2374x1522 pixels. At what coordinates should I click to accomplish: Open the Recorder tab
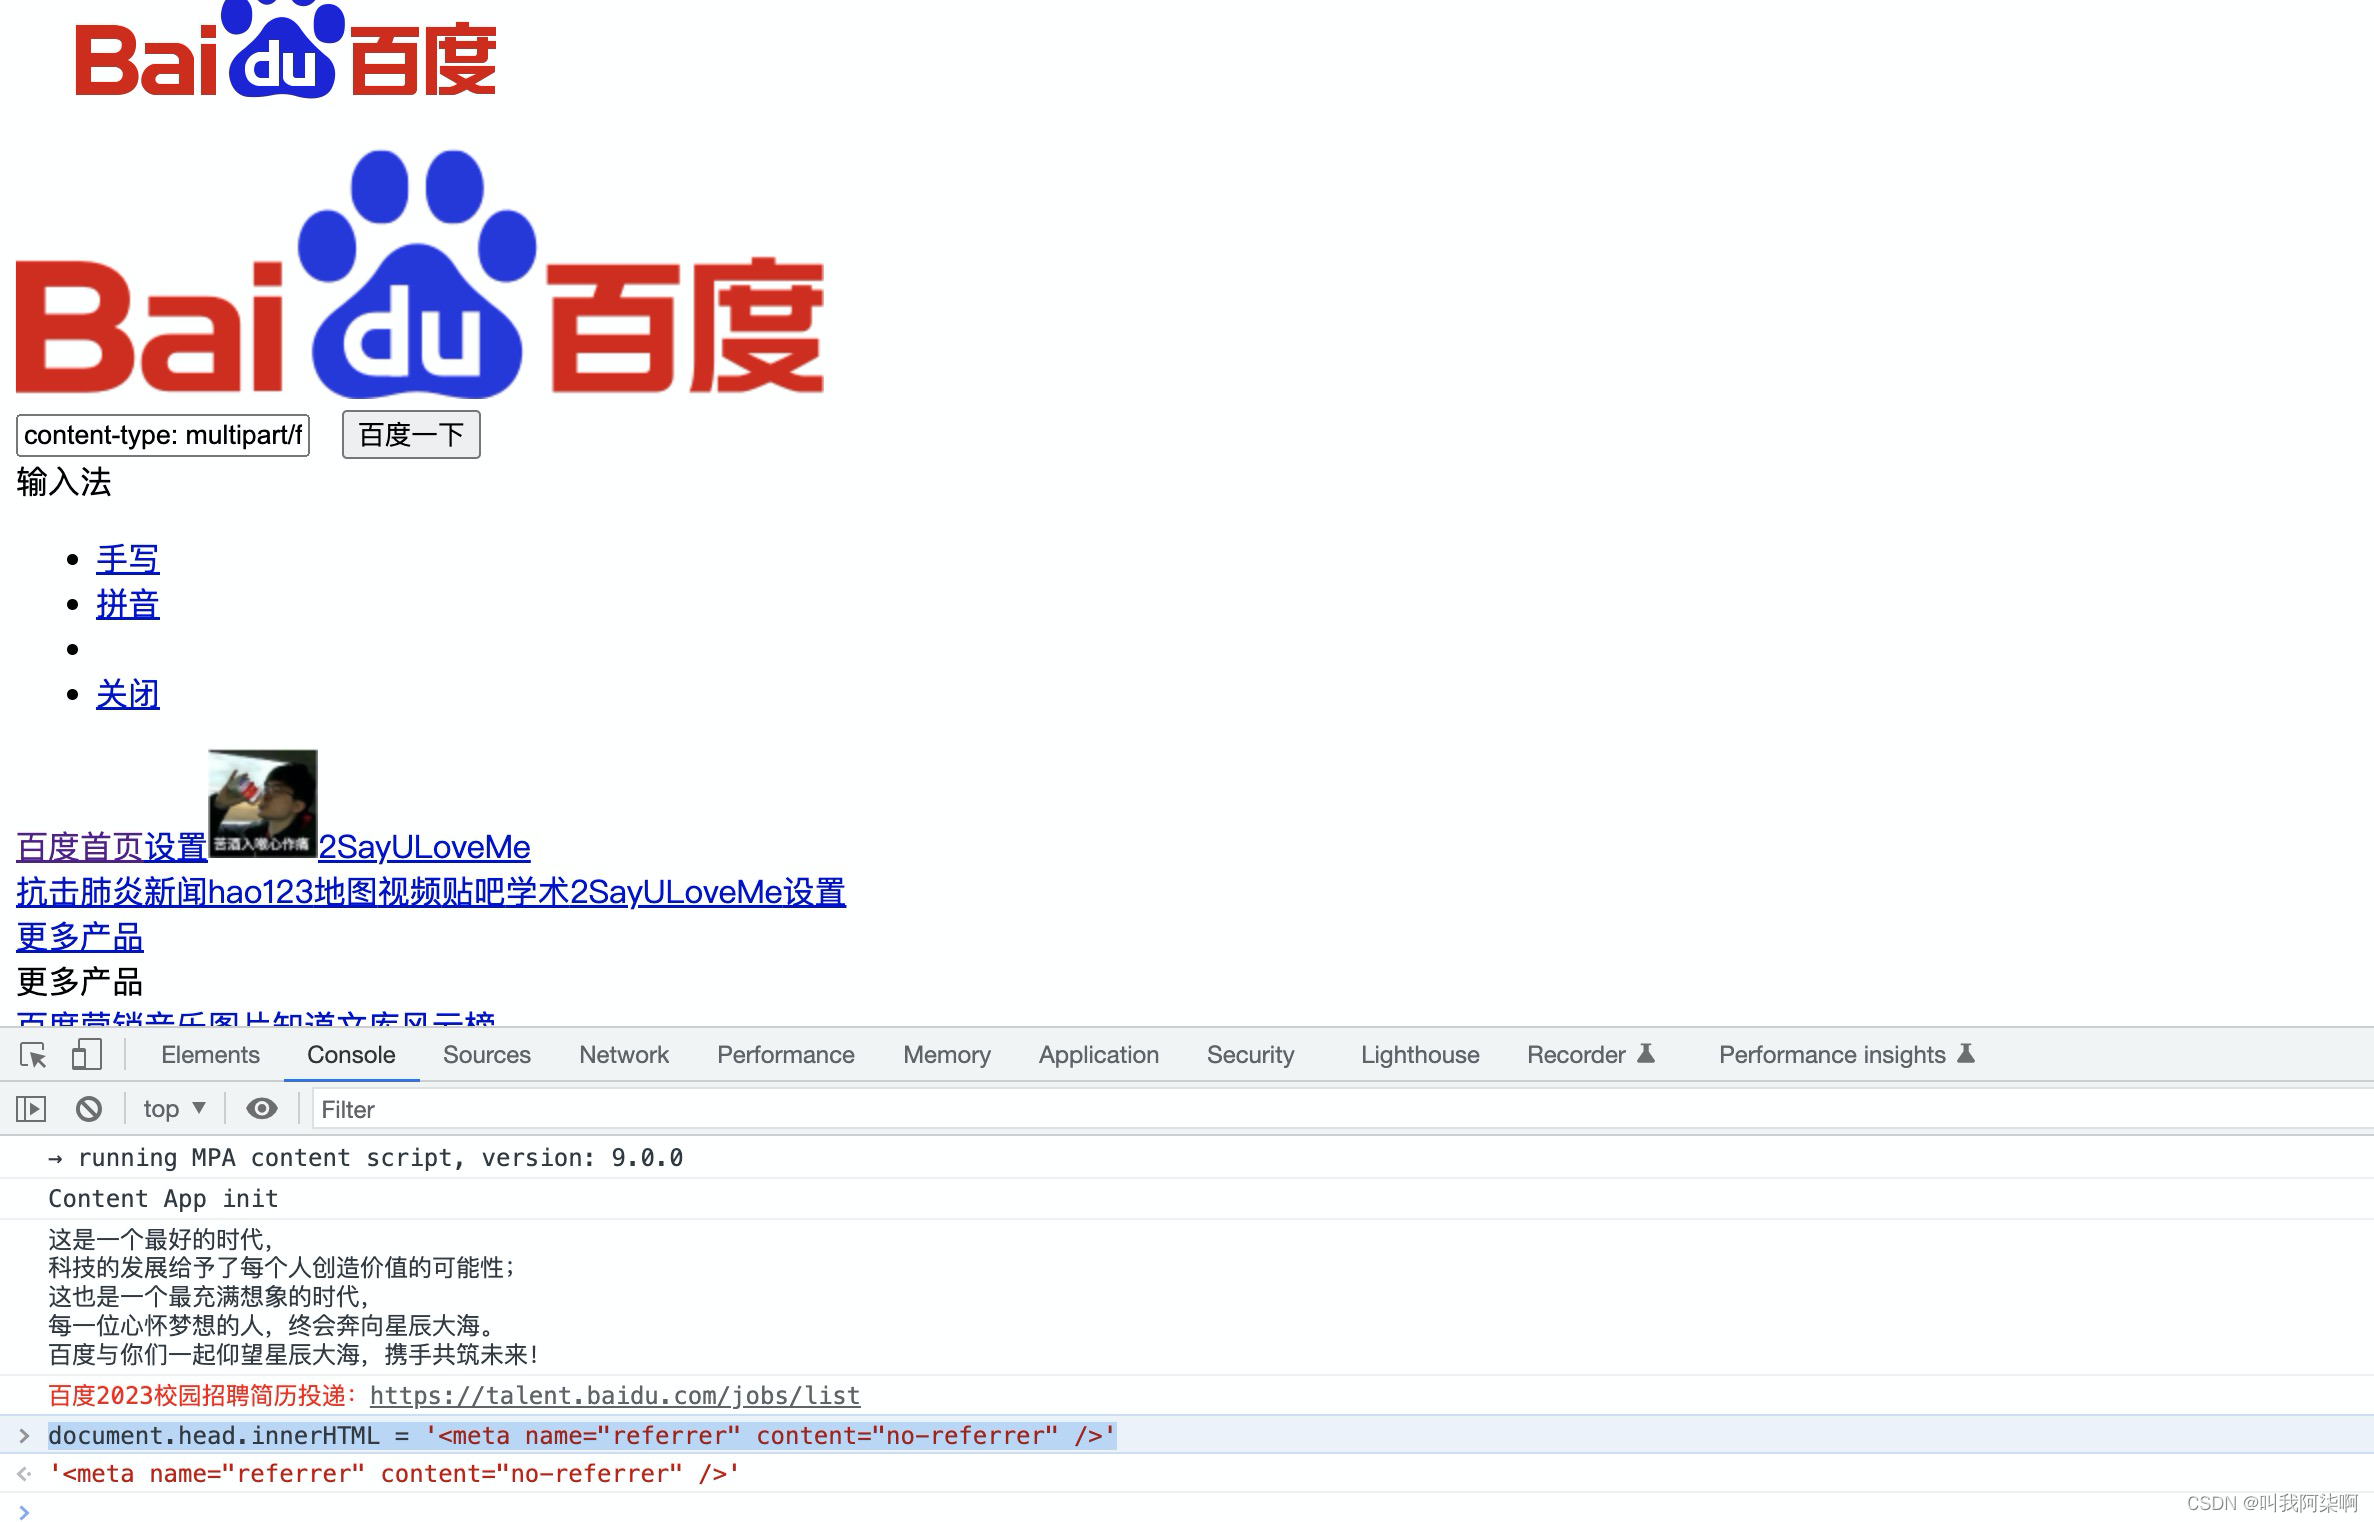click(x=1590, y=1055)
